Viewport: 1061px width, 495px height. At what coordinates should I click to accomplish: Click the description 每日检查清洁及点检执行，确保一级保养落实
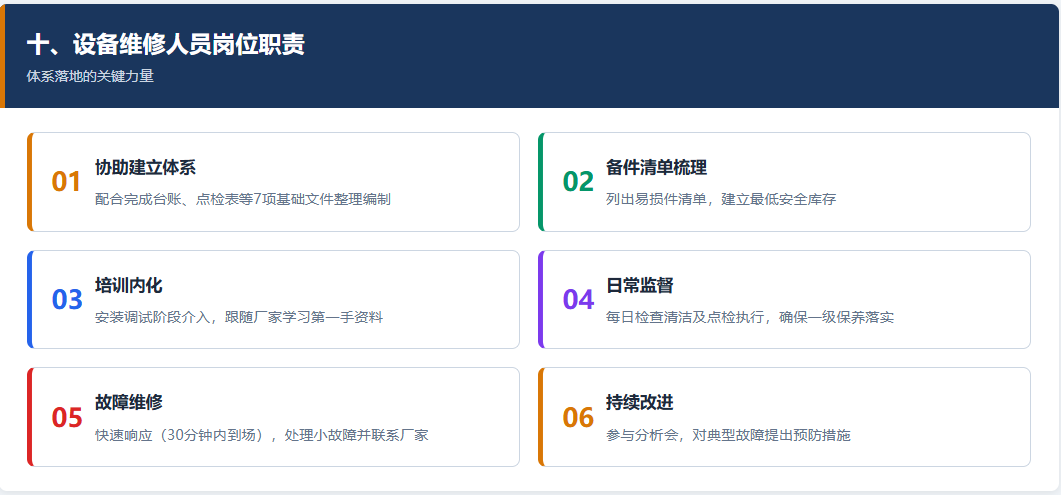(750, 317)
